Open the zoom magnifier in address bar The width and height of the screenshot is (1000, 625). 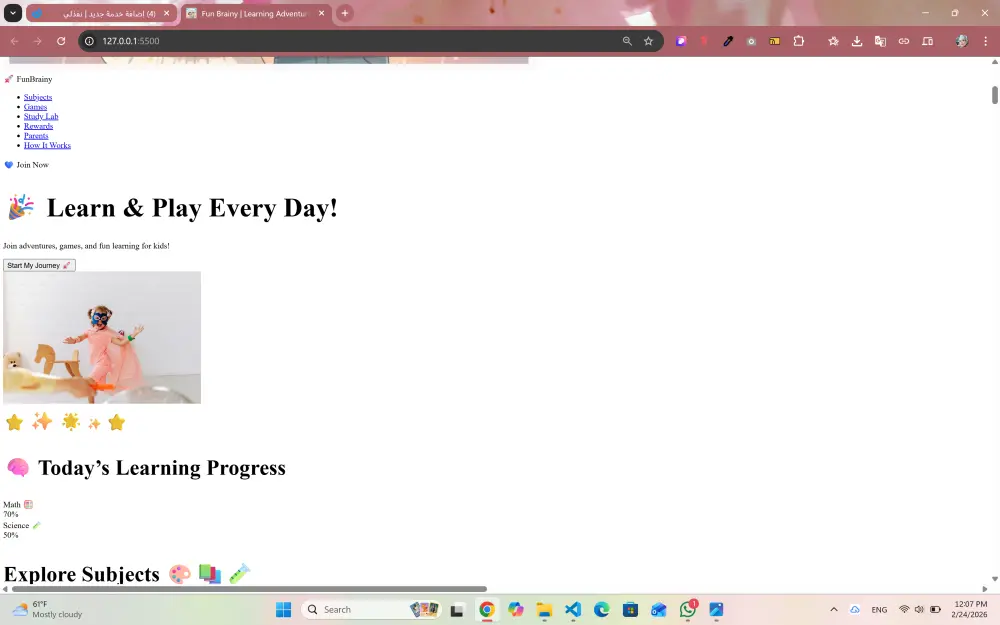(627, 41)
